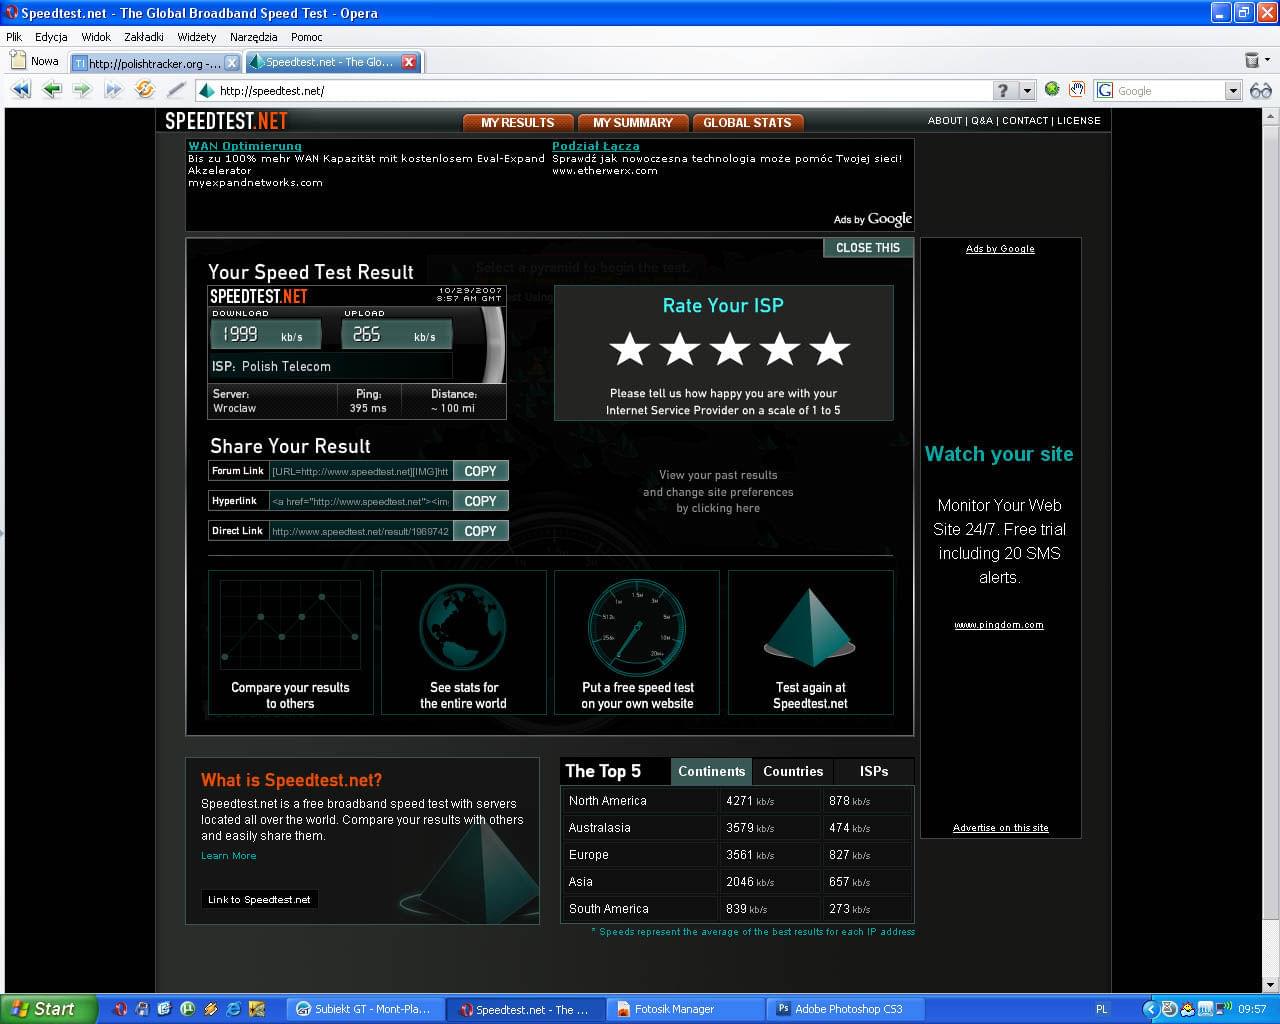Open the Windows Start menu

point(49,1009)
